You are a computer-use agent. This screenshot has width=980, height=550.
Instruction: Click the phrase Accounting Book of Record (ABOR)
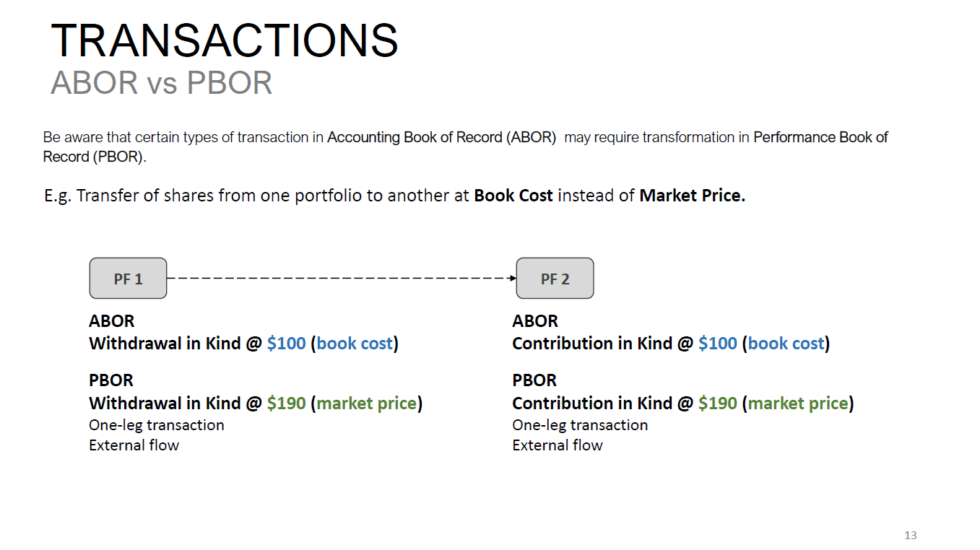click(x=441, y=137)
